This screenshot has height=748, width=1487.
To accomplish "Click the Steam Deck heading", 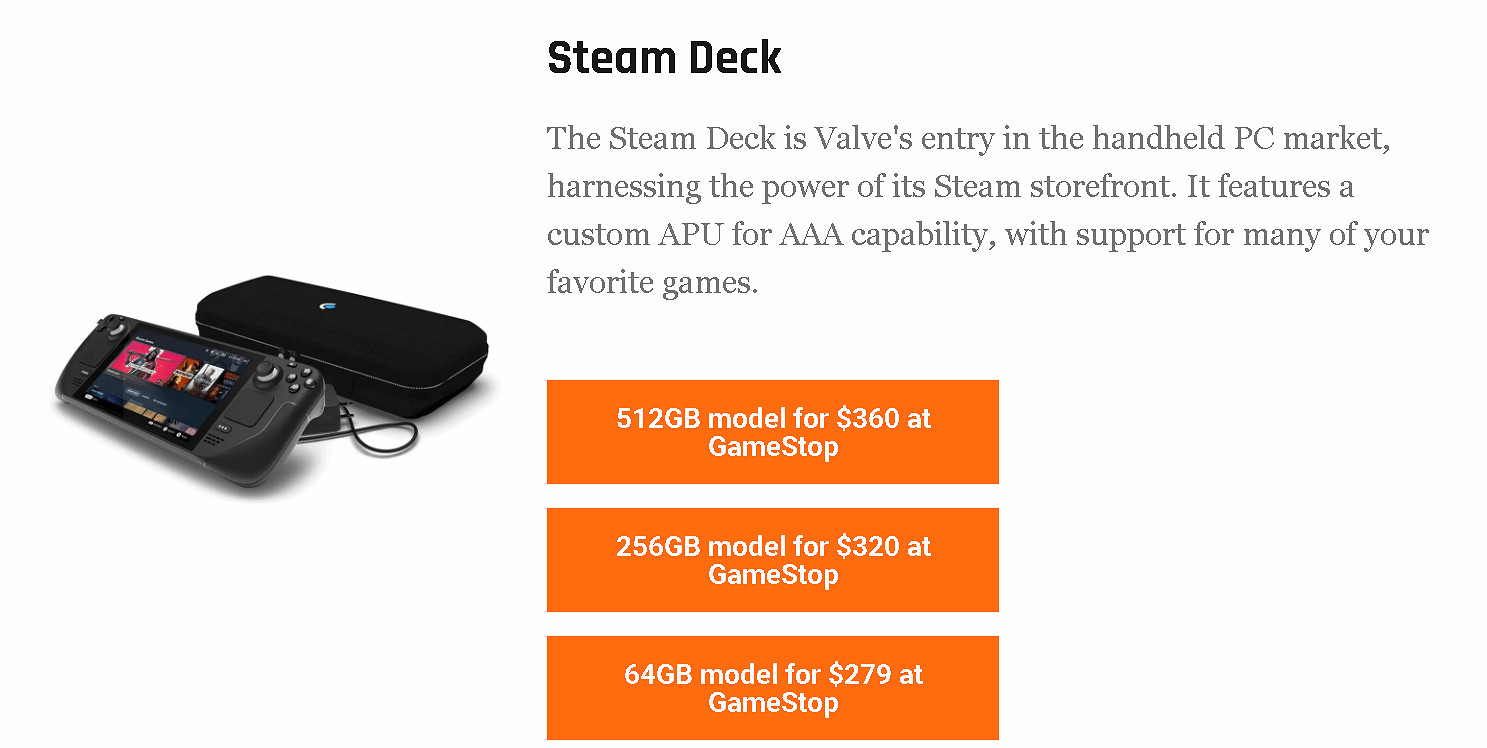I will coord(663,58).
